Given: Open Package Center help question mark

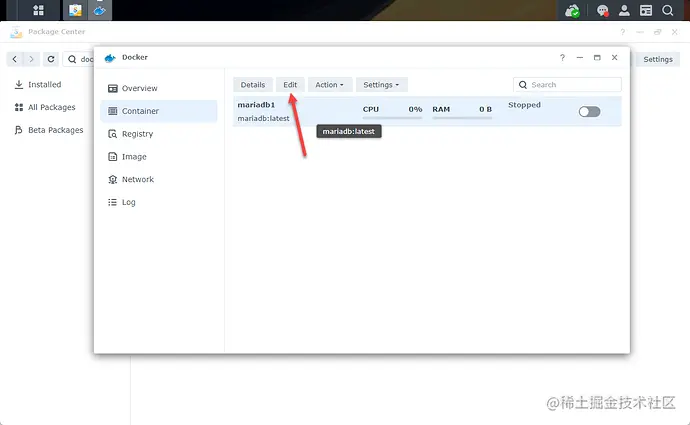Looking at the screenshot, I should [x=622, y=32].
